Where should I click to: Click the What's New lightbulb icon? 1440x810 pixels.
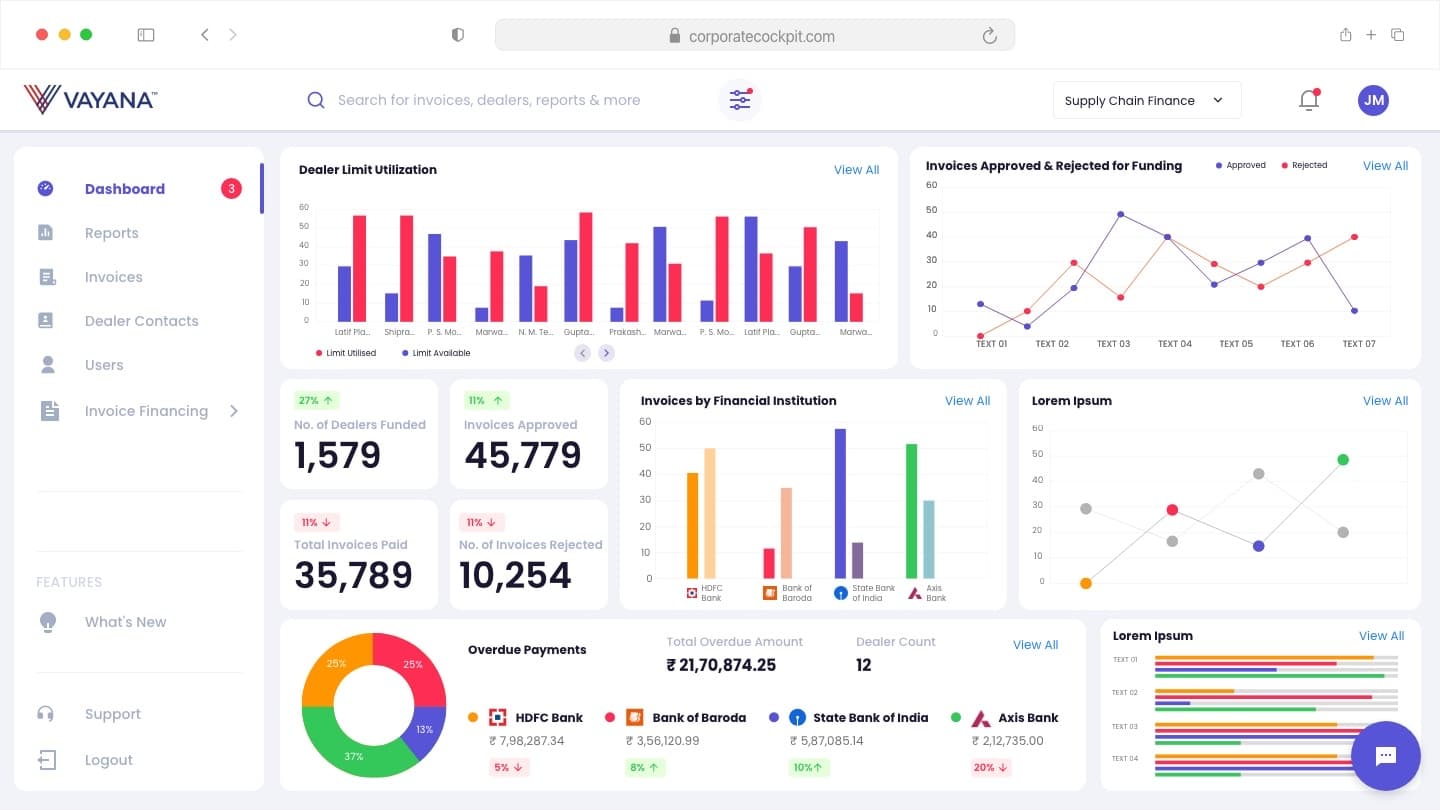pos(47,622)
